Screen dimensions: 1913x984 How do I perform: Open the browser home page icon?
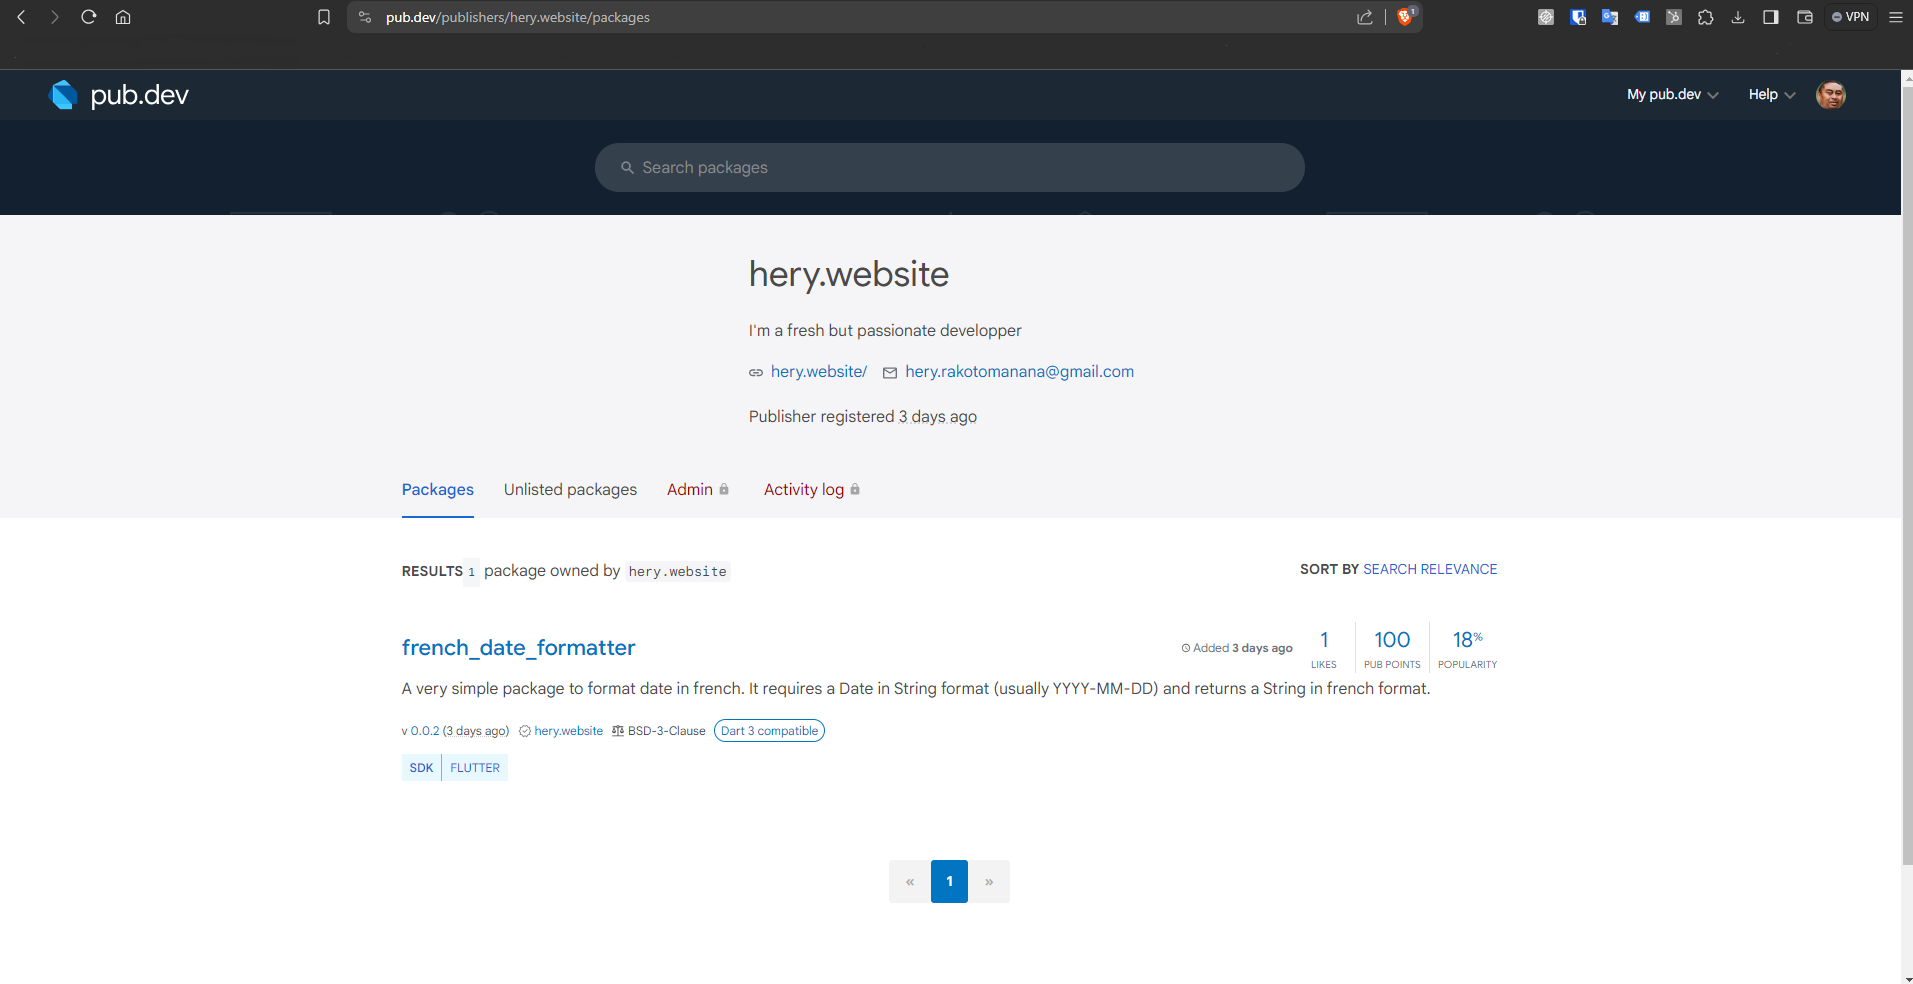[x=123, y=17]
